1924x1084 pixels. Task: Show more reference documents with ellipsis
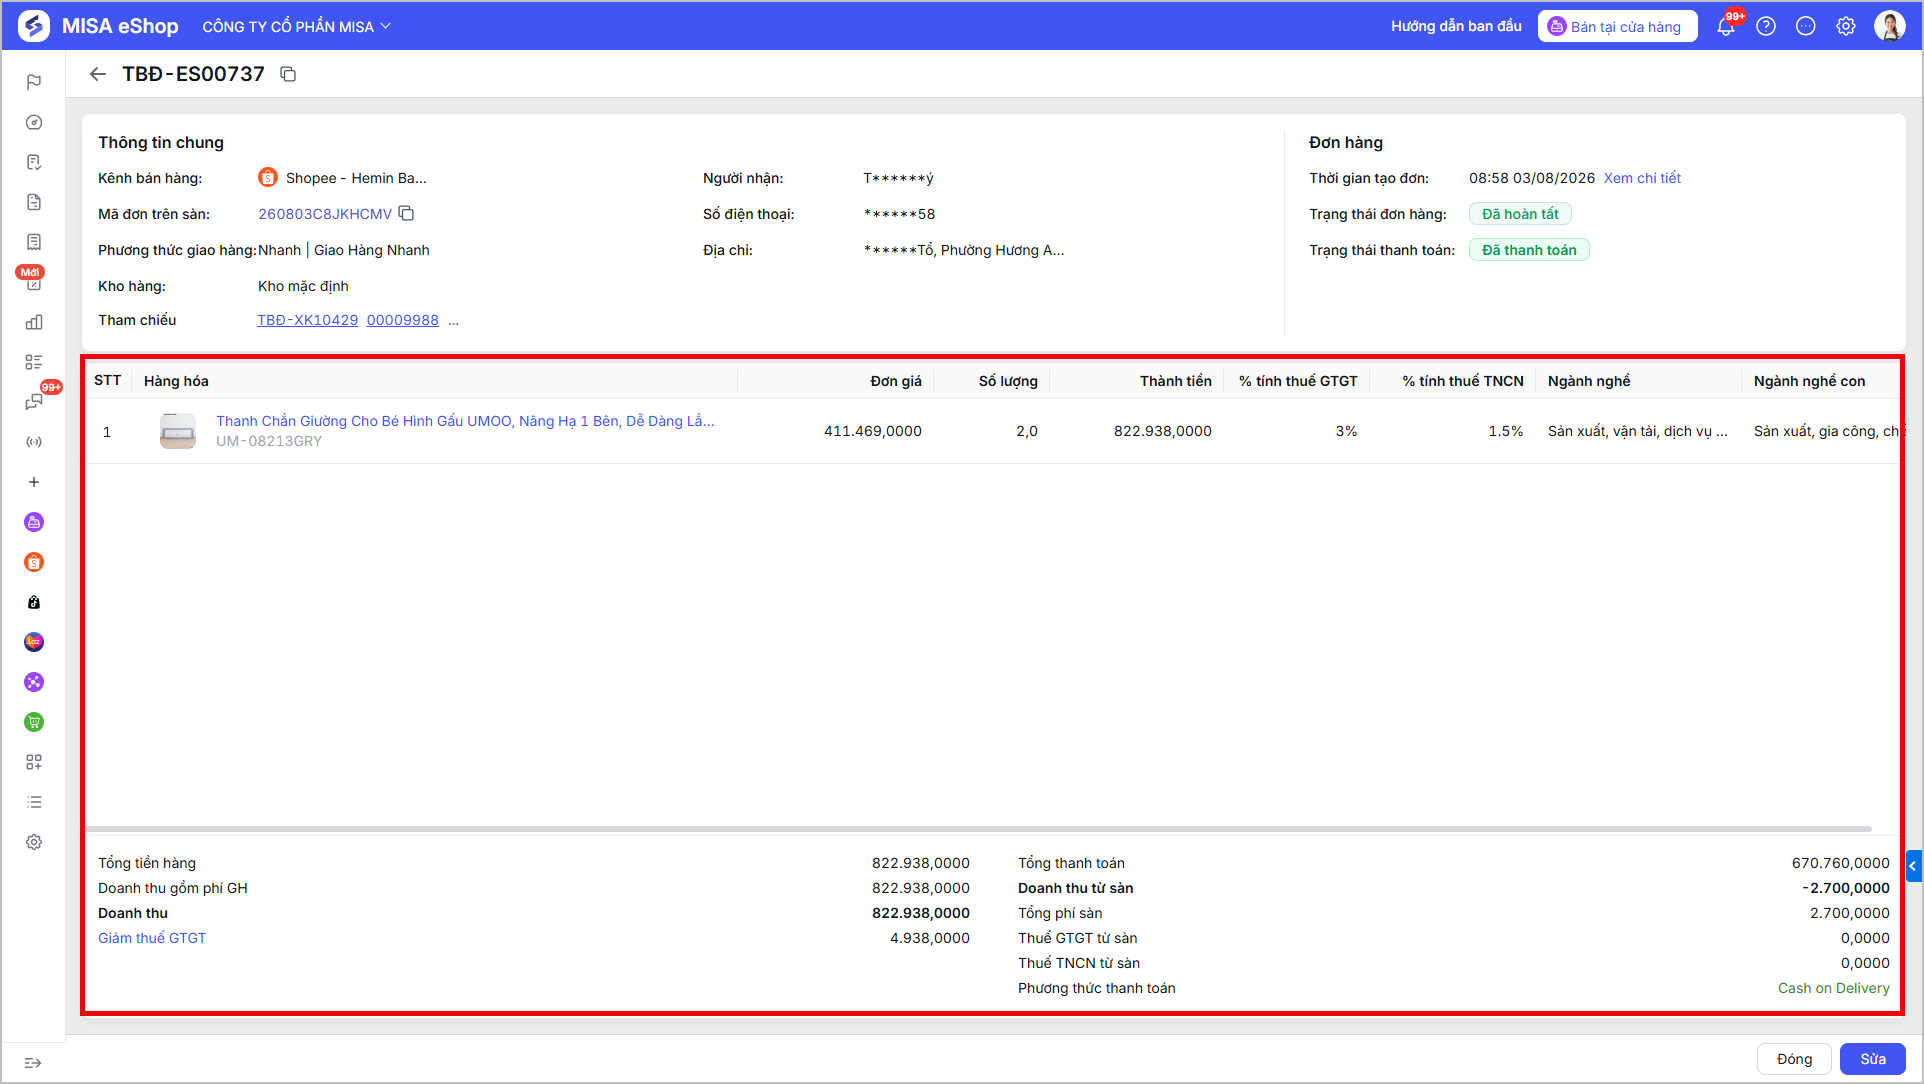pyautogui.click(x=454, y=320)
